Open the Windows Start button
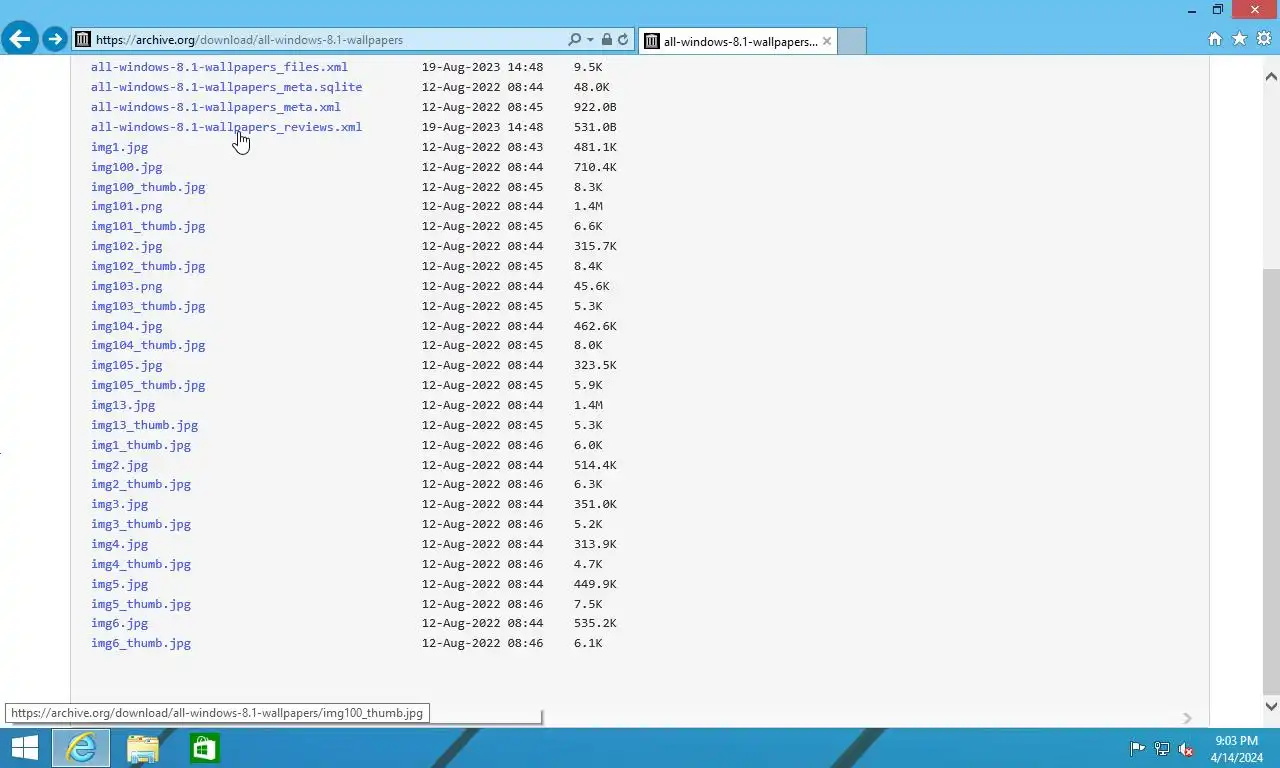The width and height of the screenshot is (1280, 768). (x=24, y=748)
